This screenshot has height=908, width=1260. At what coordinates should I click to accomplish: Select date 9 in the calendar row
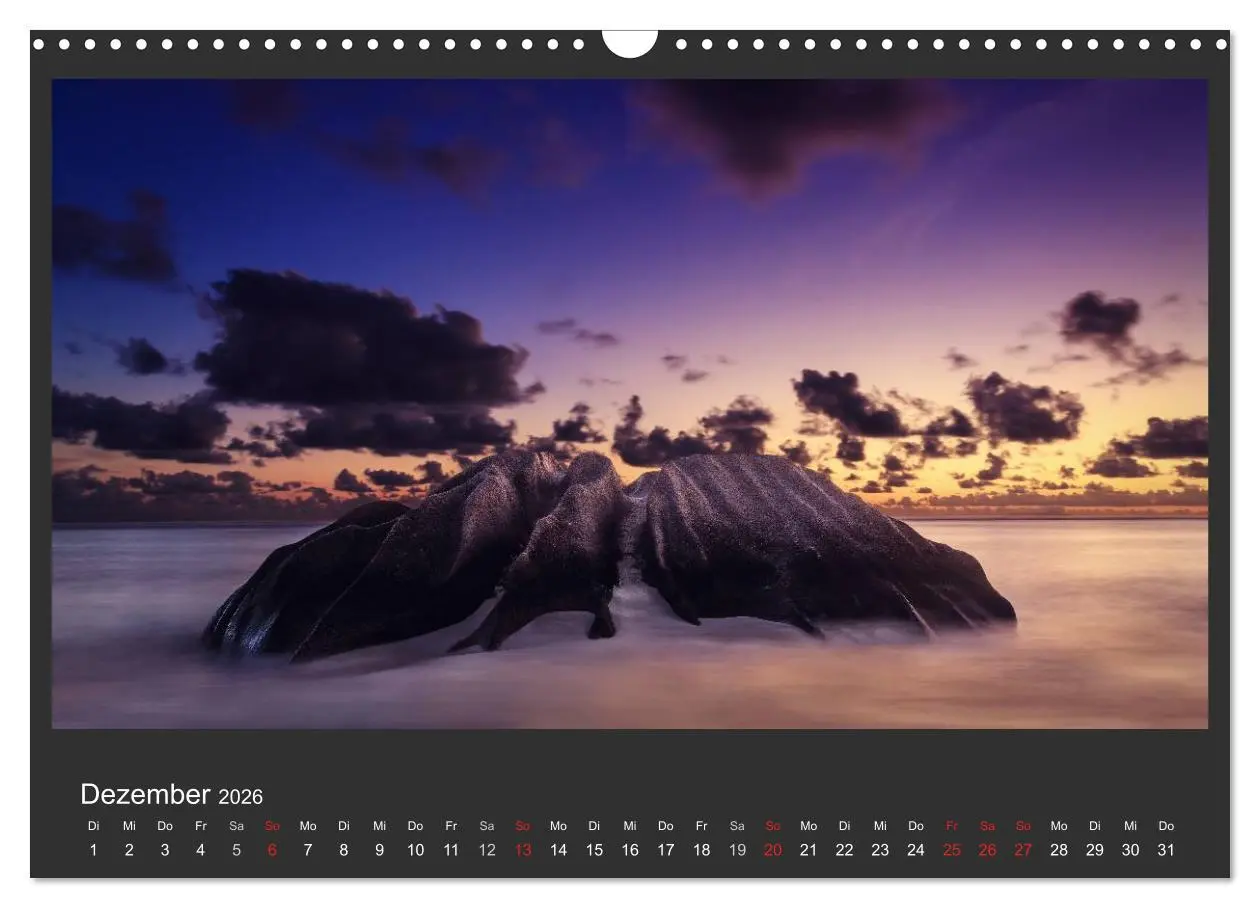pos(379,850)
